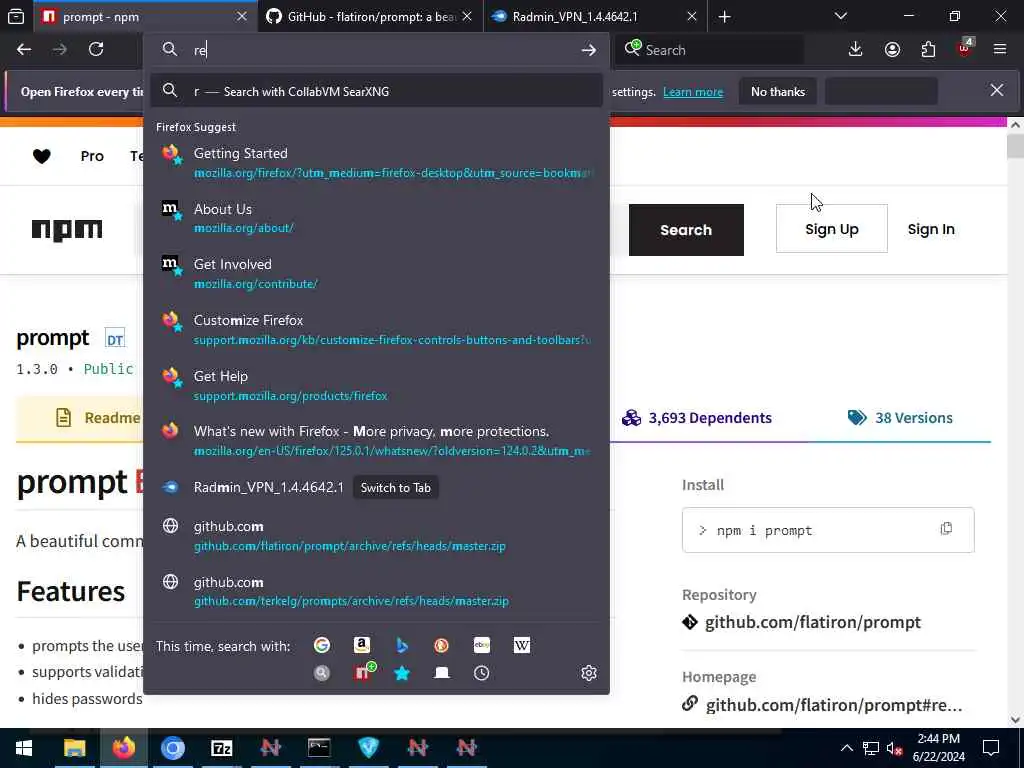Screen dimensions: 1024x768
Task: Search bookmarks using the star icon
Action: pyautogui.click(x=402, y=673)
